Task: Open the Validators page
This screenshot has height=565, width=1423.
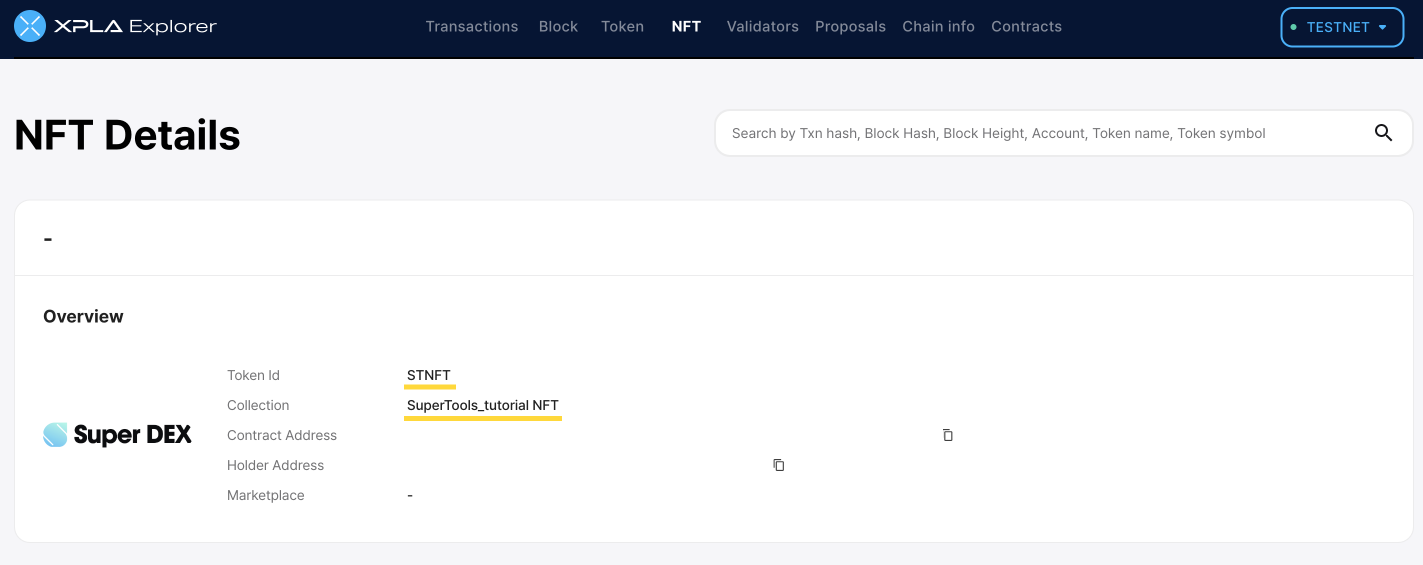Action: [x=762, y=27]
